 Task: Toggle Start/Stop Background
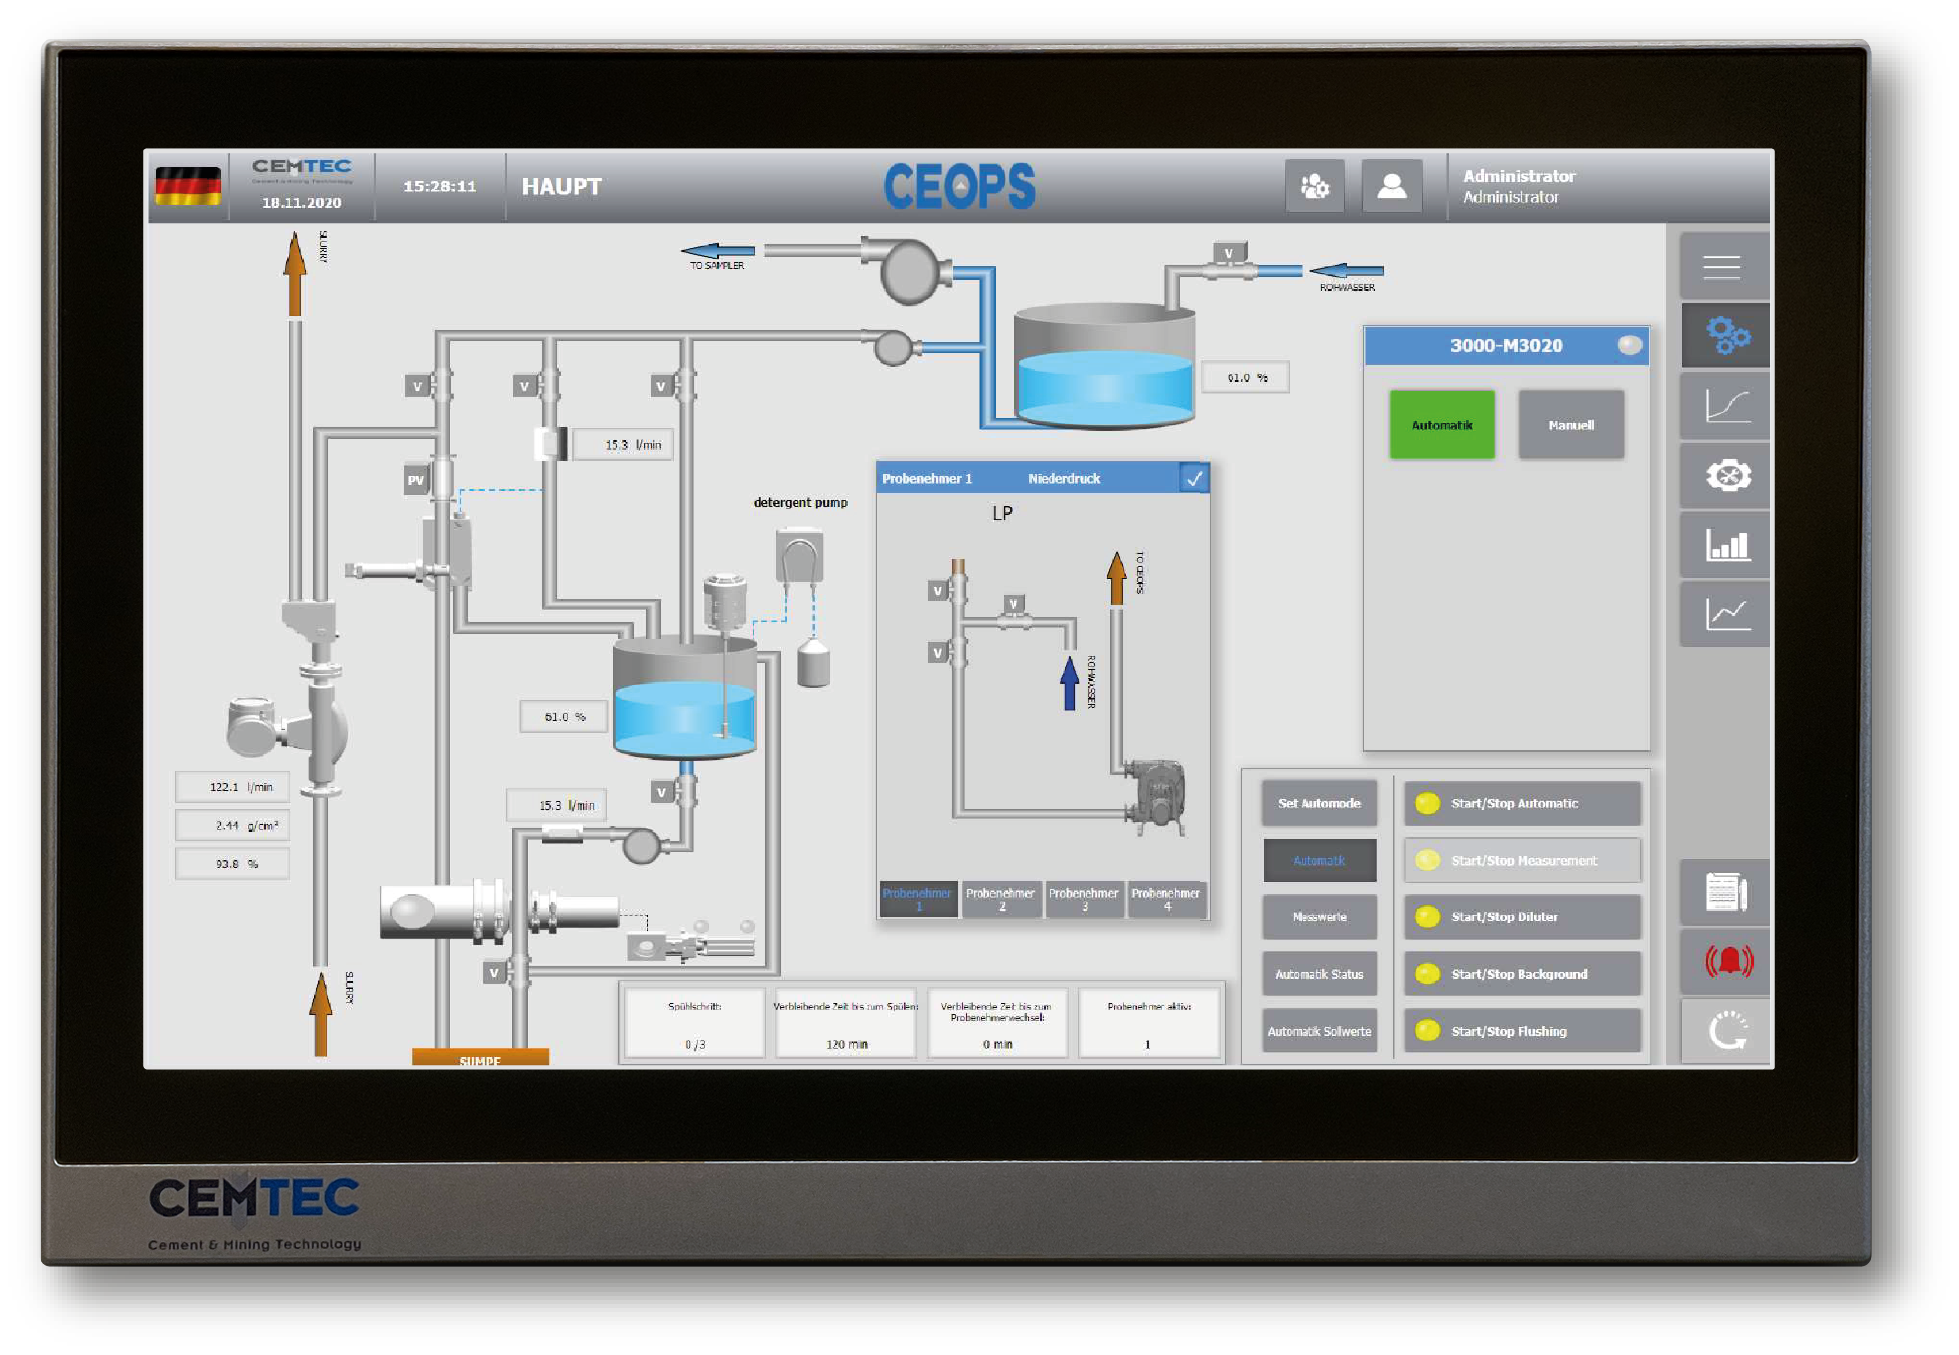pyautogui.click(x=1522, y=974)
